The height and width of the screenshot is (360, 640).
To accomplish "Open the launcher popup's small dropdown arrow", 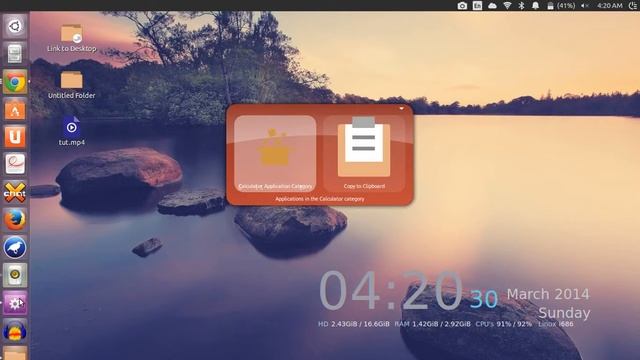I will click(x=401, y=109).
